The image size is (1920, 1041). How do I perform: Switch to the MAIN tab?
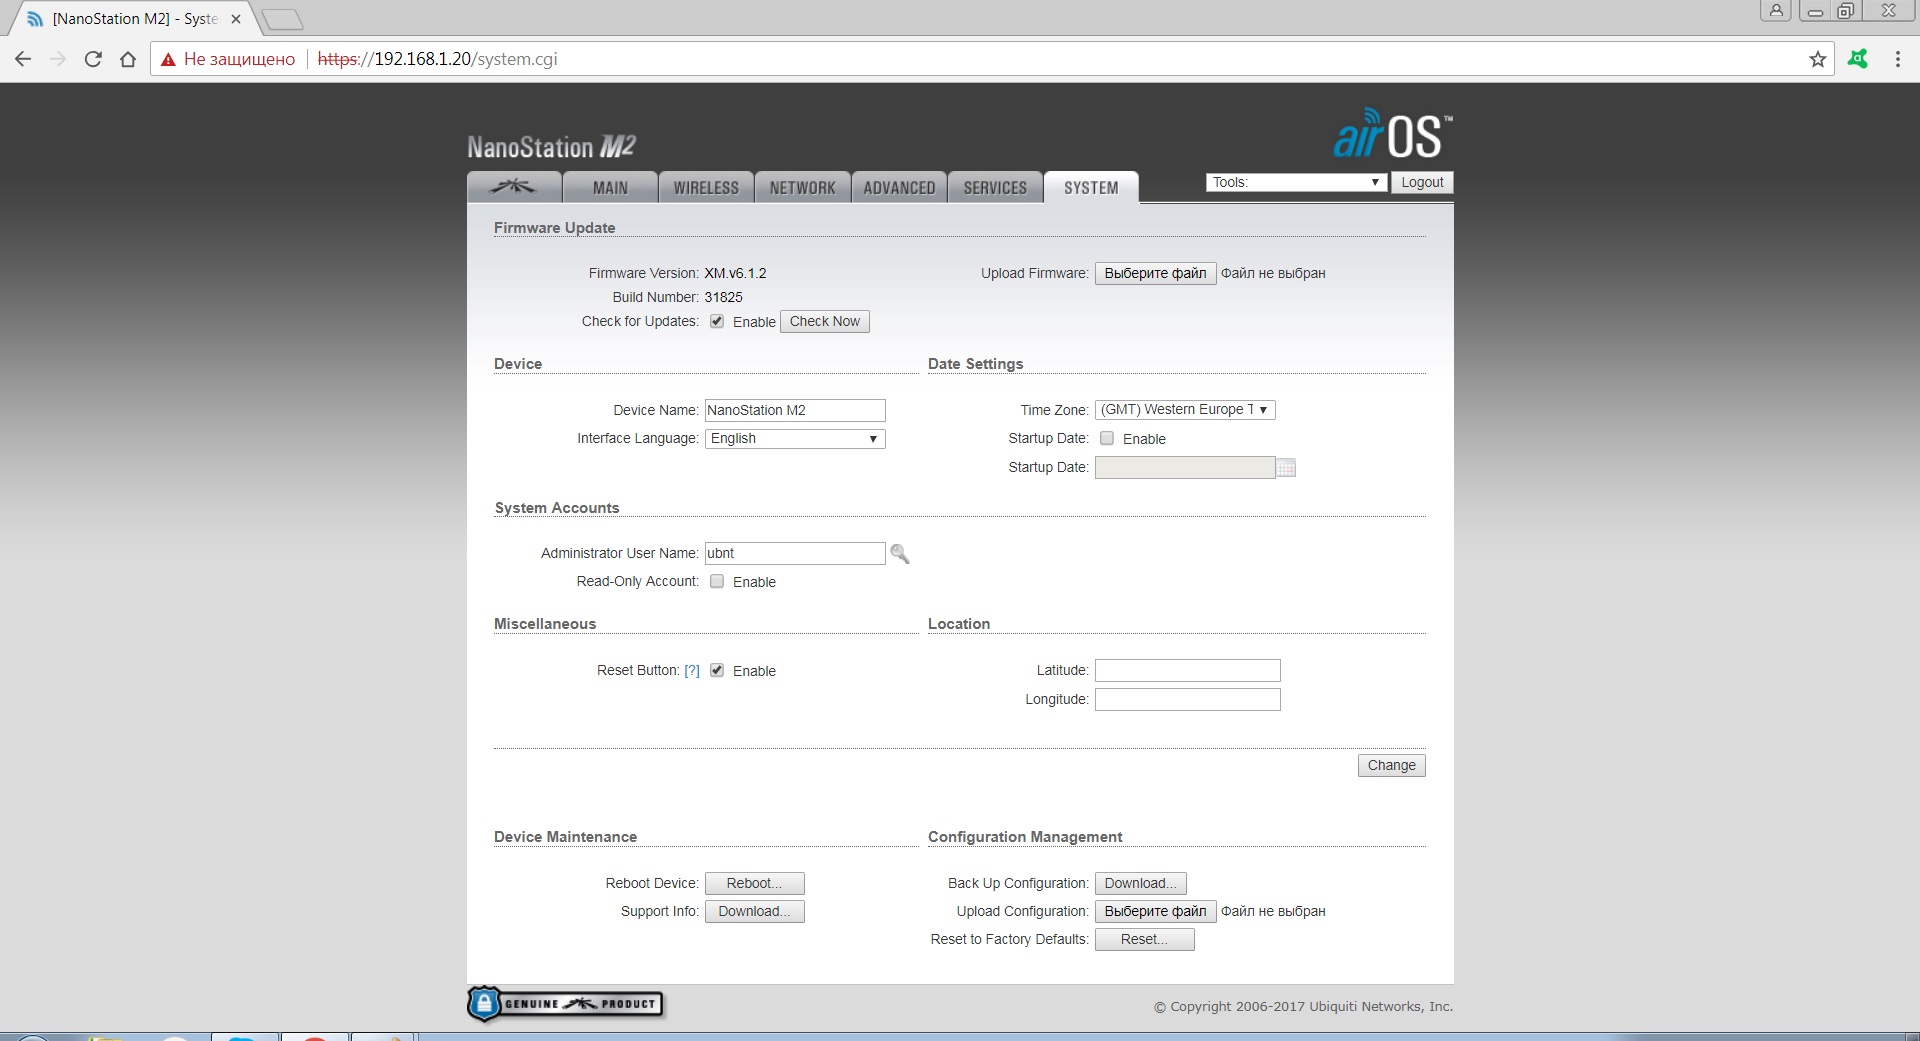pos(610,187)
